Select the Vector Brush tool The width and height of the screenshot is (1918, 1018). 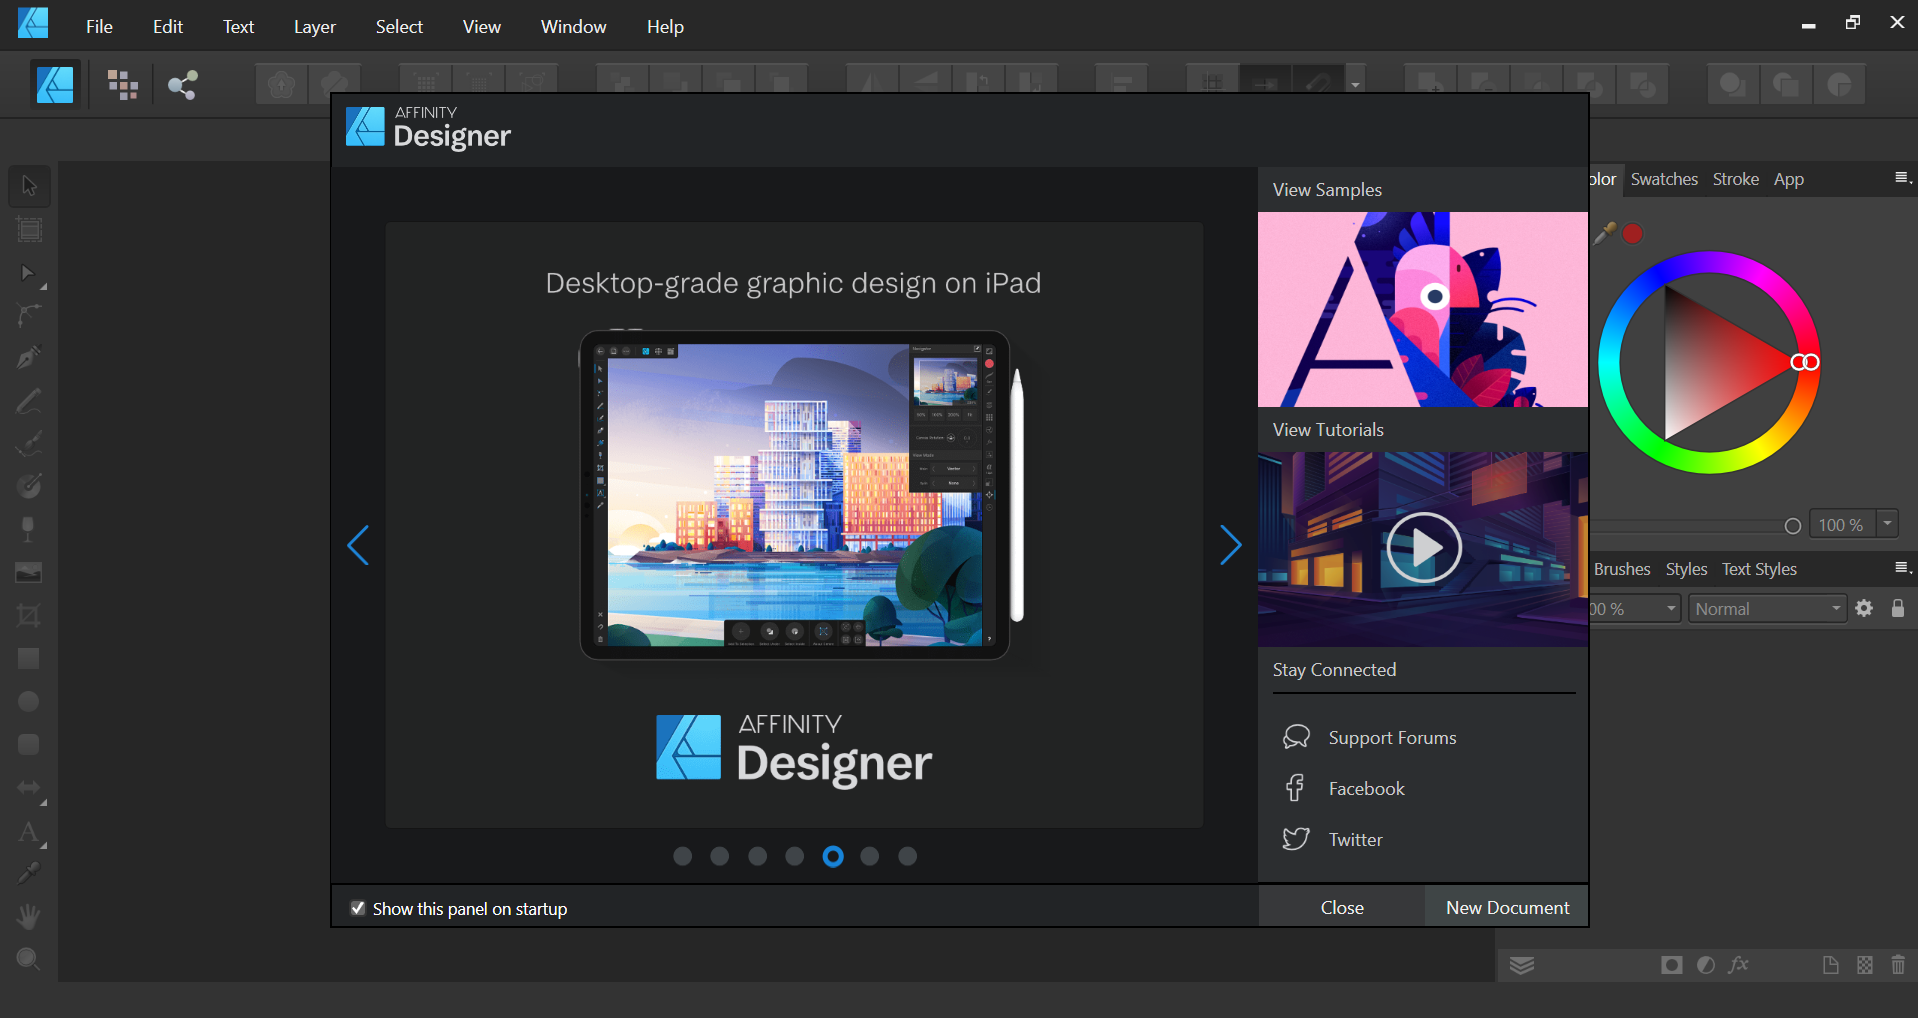[29, 443]
